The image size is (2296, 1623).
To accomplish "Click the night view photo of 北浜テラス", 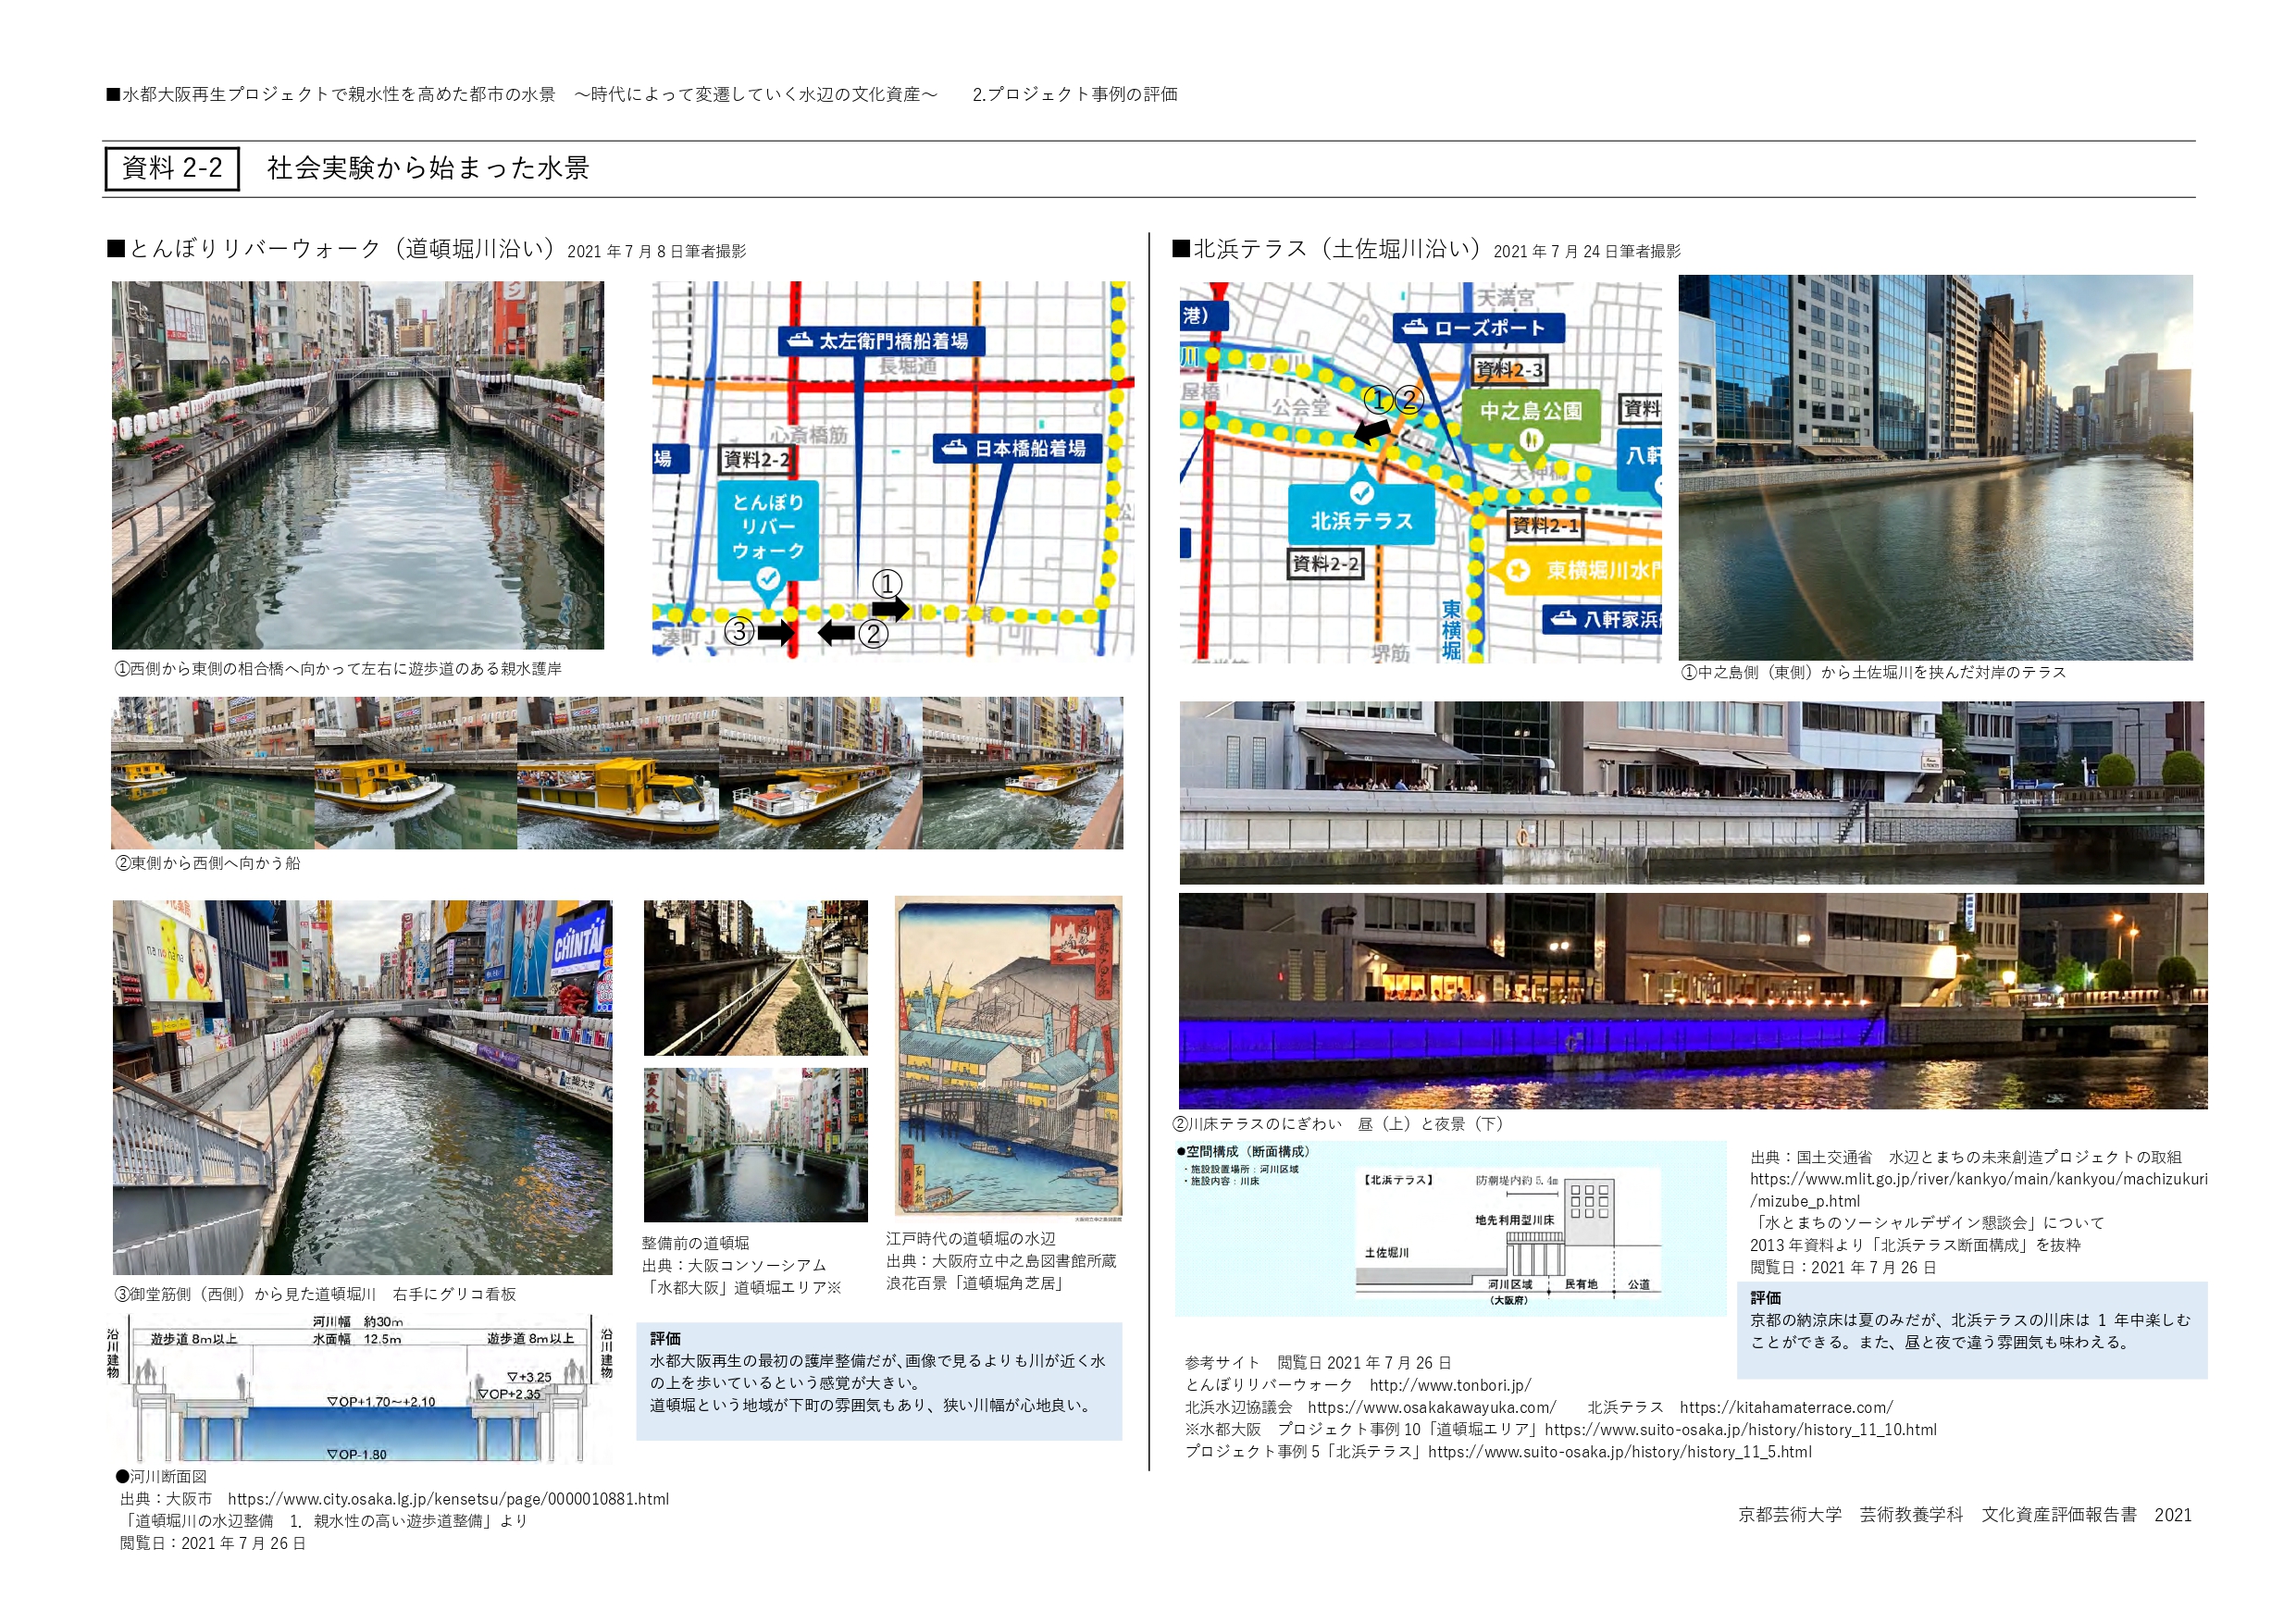I will (x=1692, y=1001).
